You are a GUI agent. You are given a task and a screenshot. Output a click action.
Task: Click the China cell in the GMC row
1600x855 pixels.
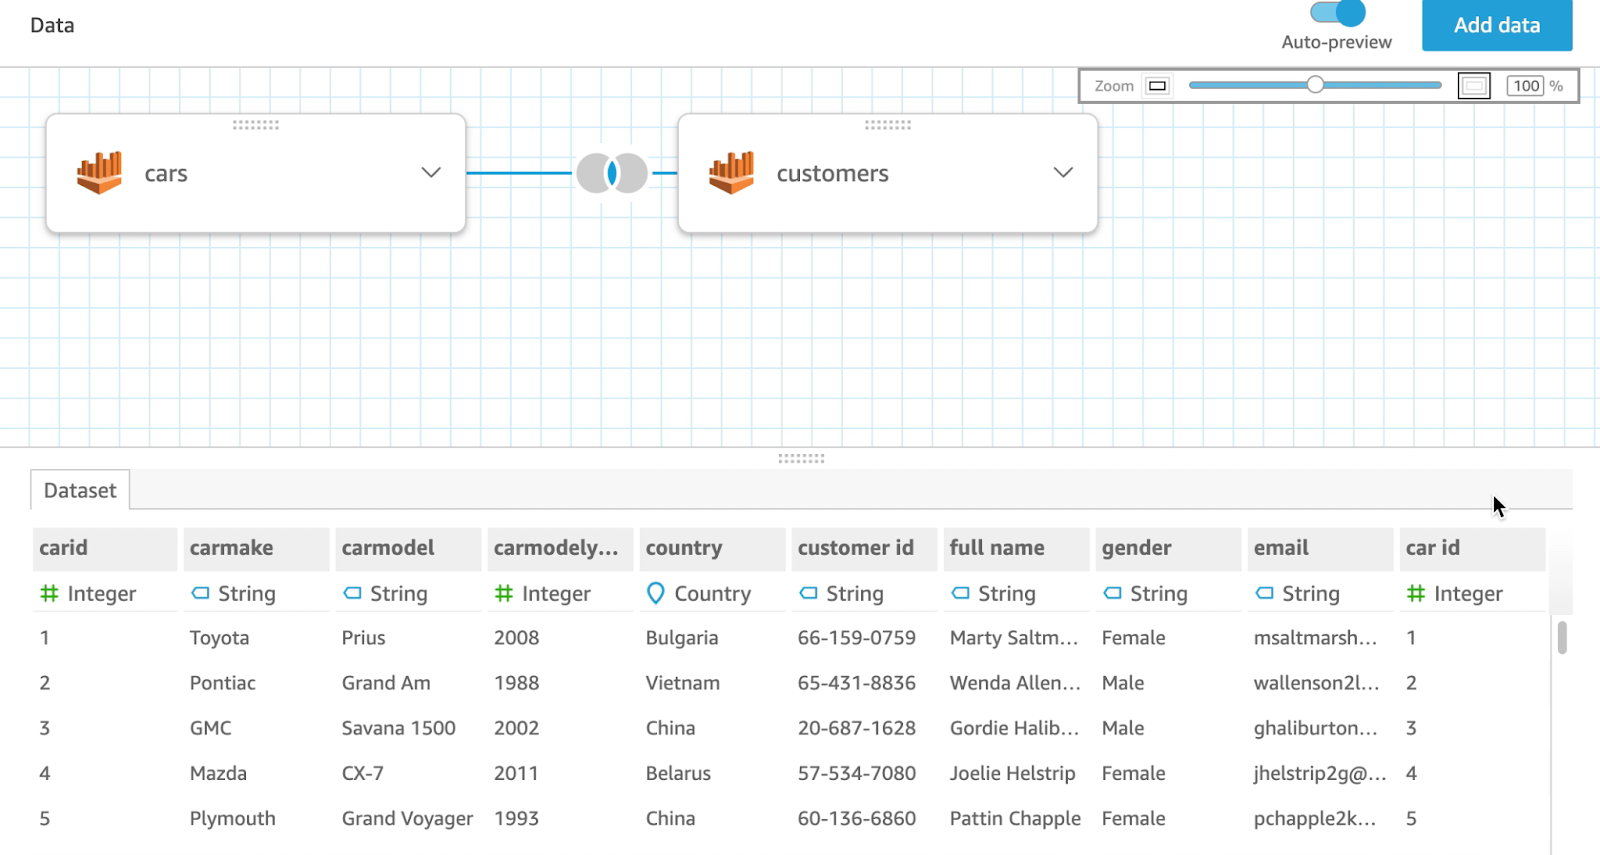[x=671, y=728]
